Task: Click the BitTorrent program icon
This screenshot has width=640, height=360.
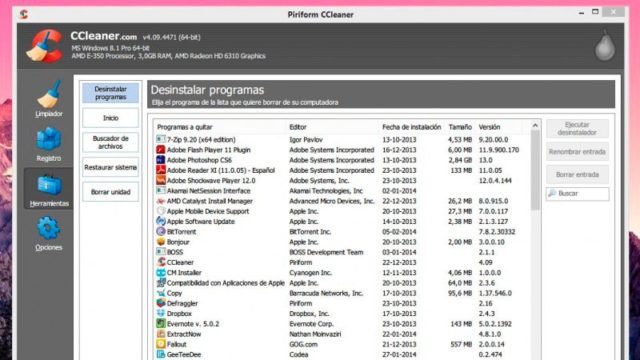Action: [x=161, y=231]
